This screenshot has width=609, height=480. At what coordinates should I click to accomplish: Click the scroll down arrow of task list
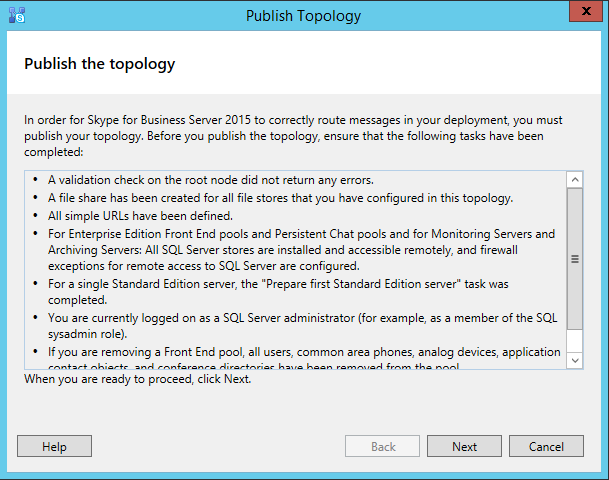coord(574,359)
